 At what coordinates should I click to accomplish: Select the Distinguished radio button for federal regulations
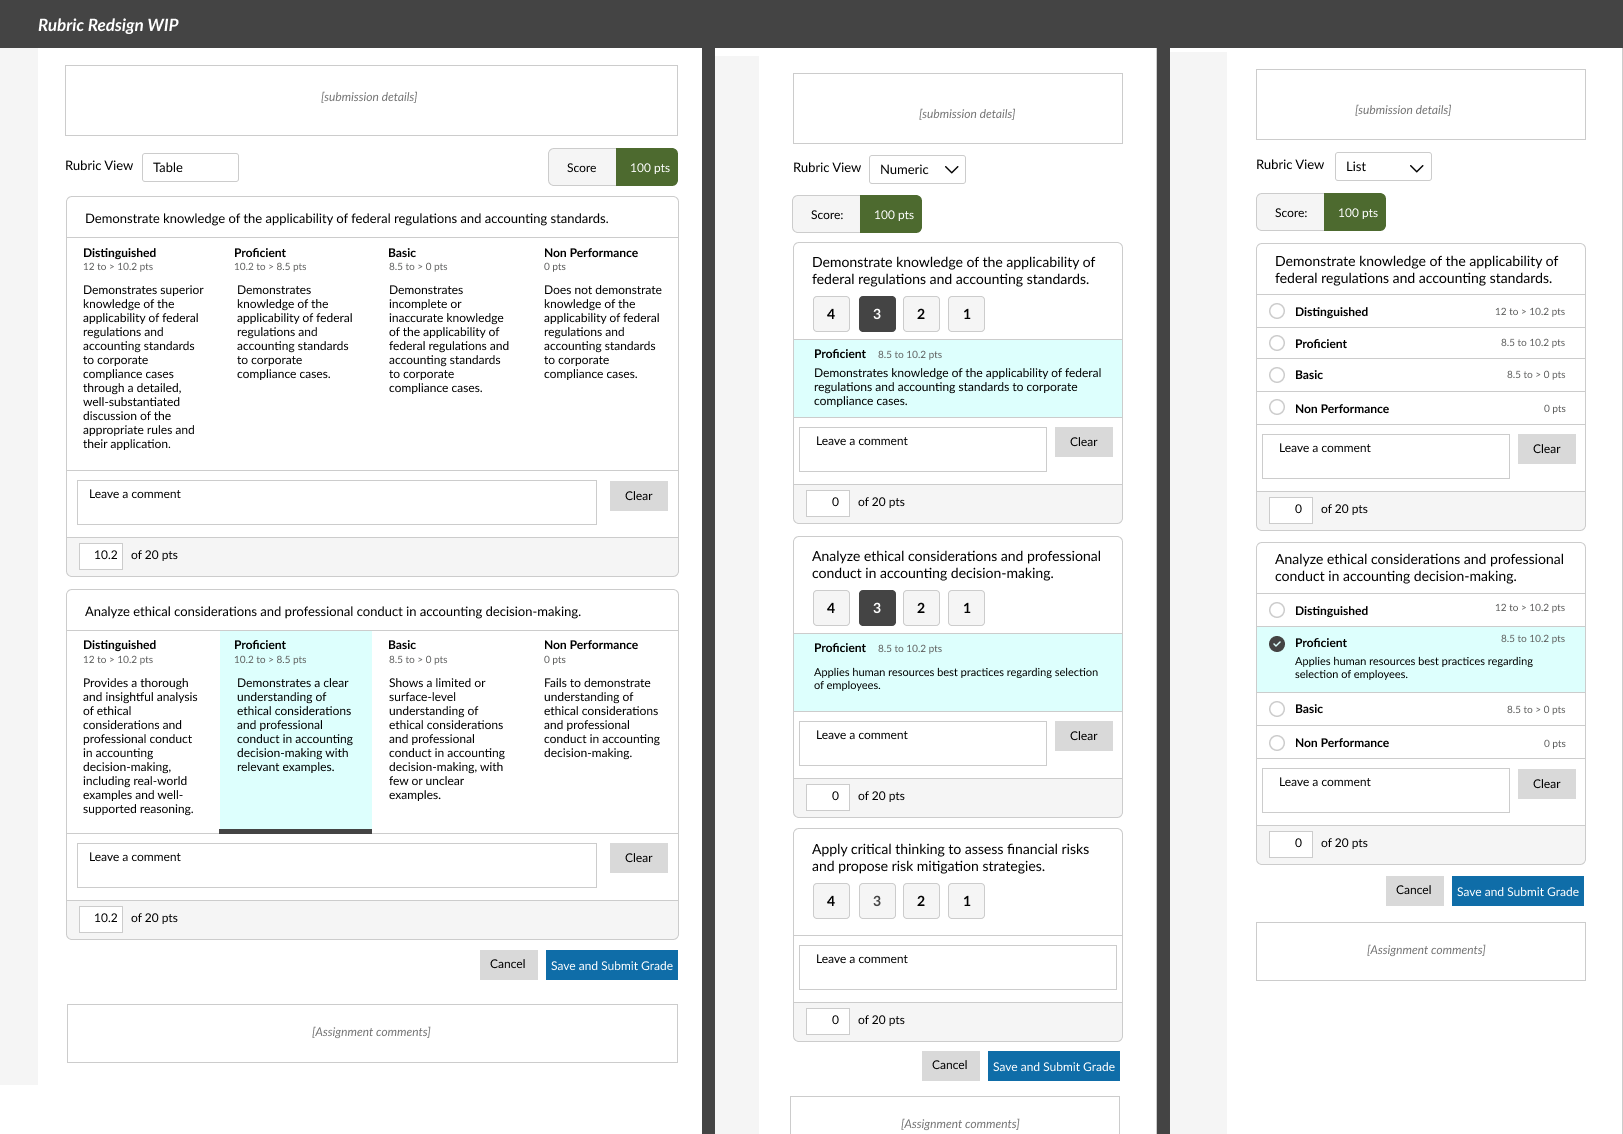1277,311
